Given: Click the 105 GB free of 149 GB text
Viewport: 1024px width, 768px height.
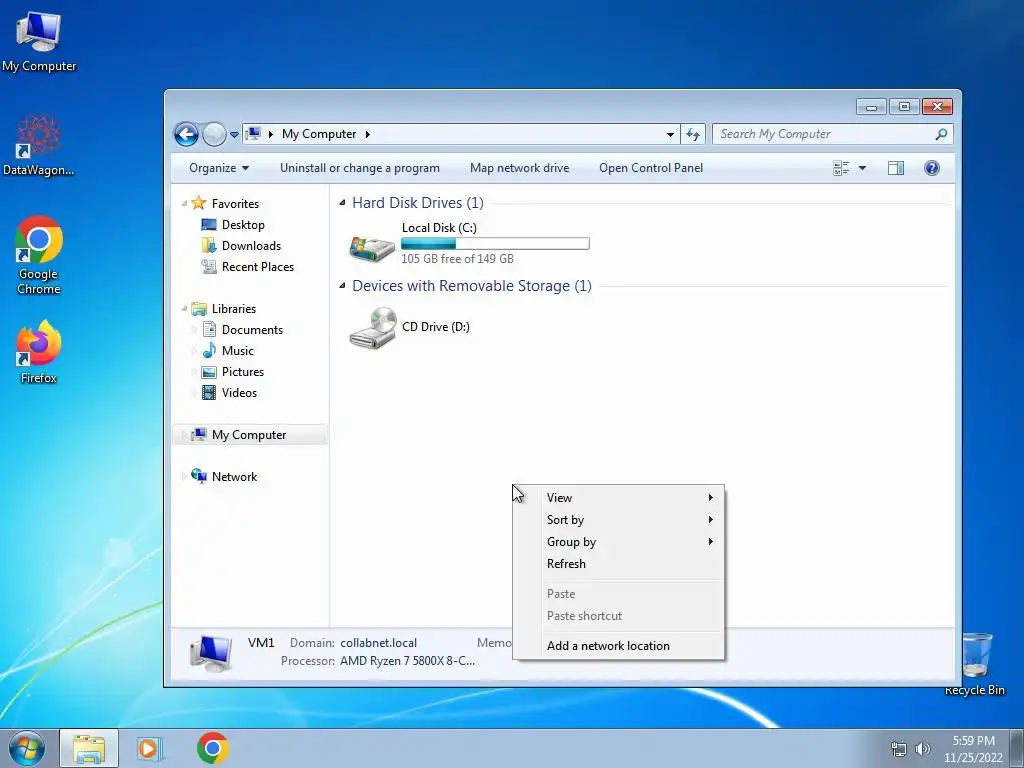Looking at the screenshot, I should tap(457, 259).
